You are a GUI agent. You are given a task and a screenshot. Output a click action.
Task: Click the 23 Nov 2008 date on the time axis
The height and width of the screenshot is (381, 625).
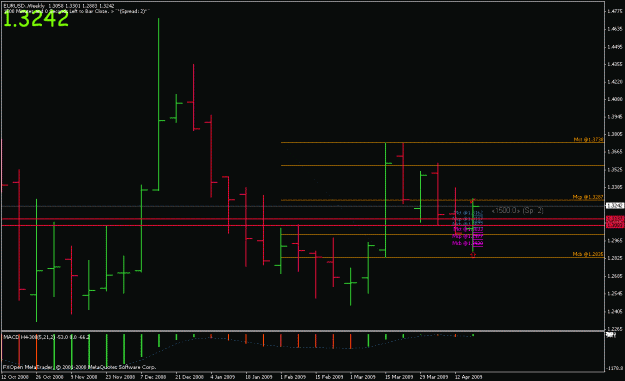(x=120, y=377)
